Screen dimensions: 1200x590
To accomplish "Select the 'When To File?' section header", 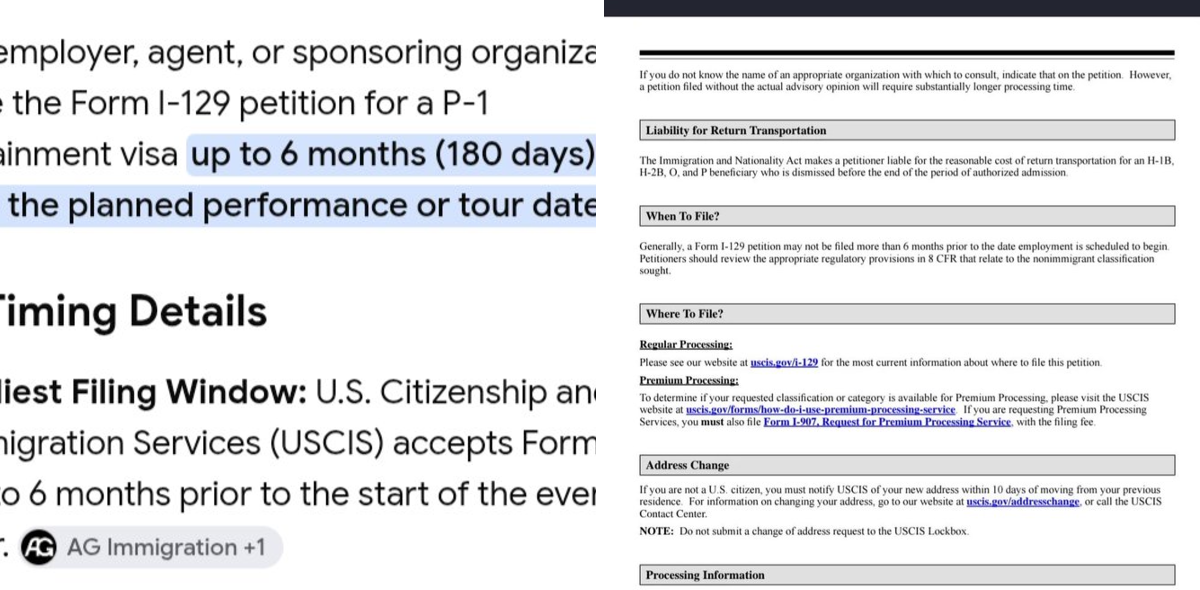I will 907,216.
